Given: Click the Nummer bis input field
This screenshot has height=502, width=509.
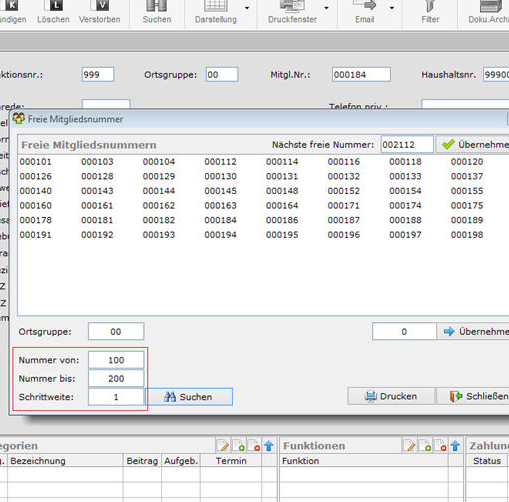Looking at the screenshot, I should 116,379.
